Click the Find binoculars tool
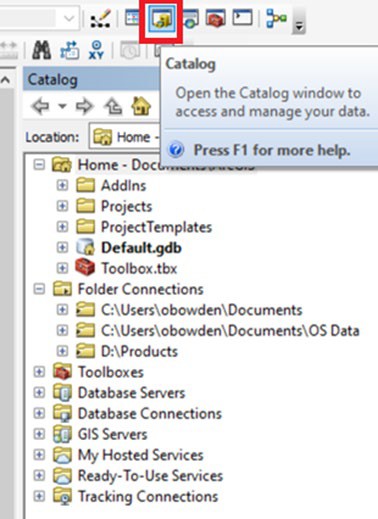The height and width of the screenshot is (519, 378). point(42,51)
